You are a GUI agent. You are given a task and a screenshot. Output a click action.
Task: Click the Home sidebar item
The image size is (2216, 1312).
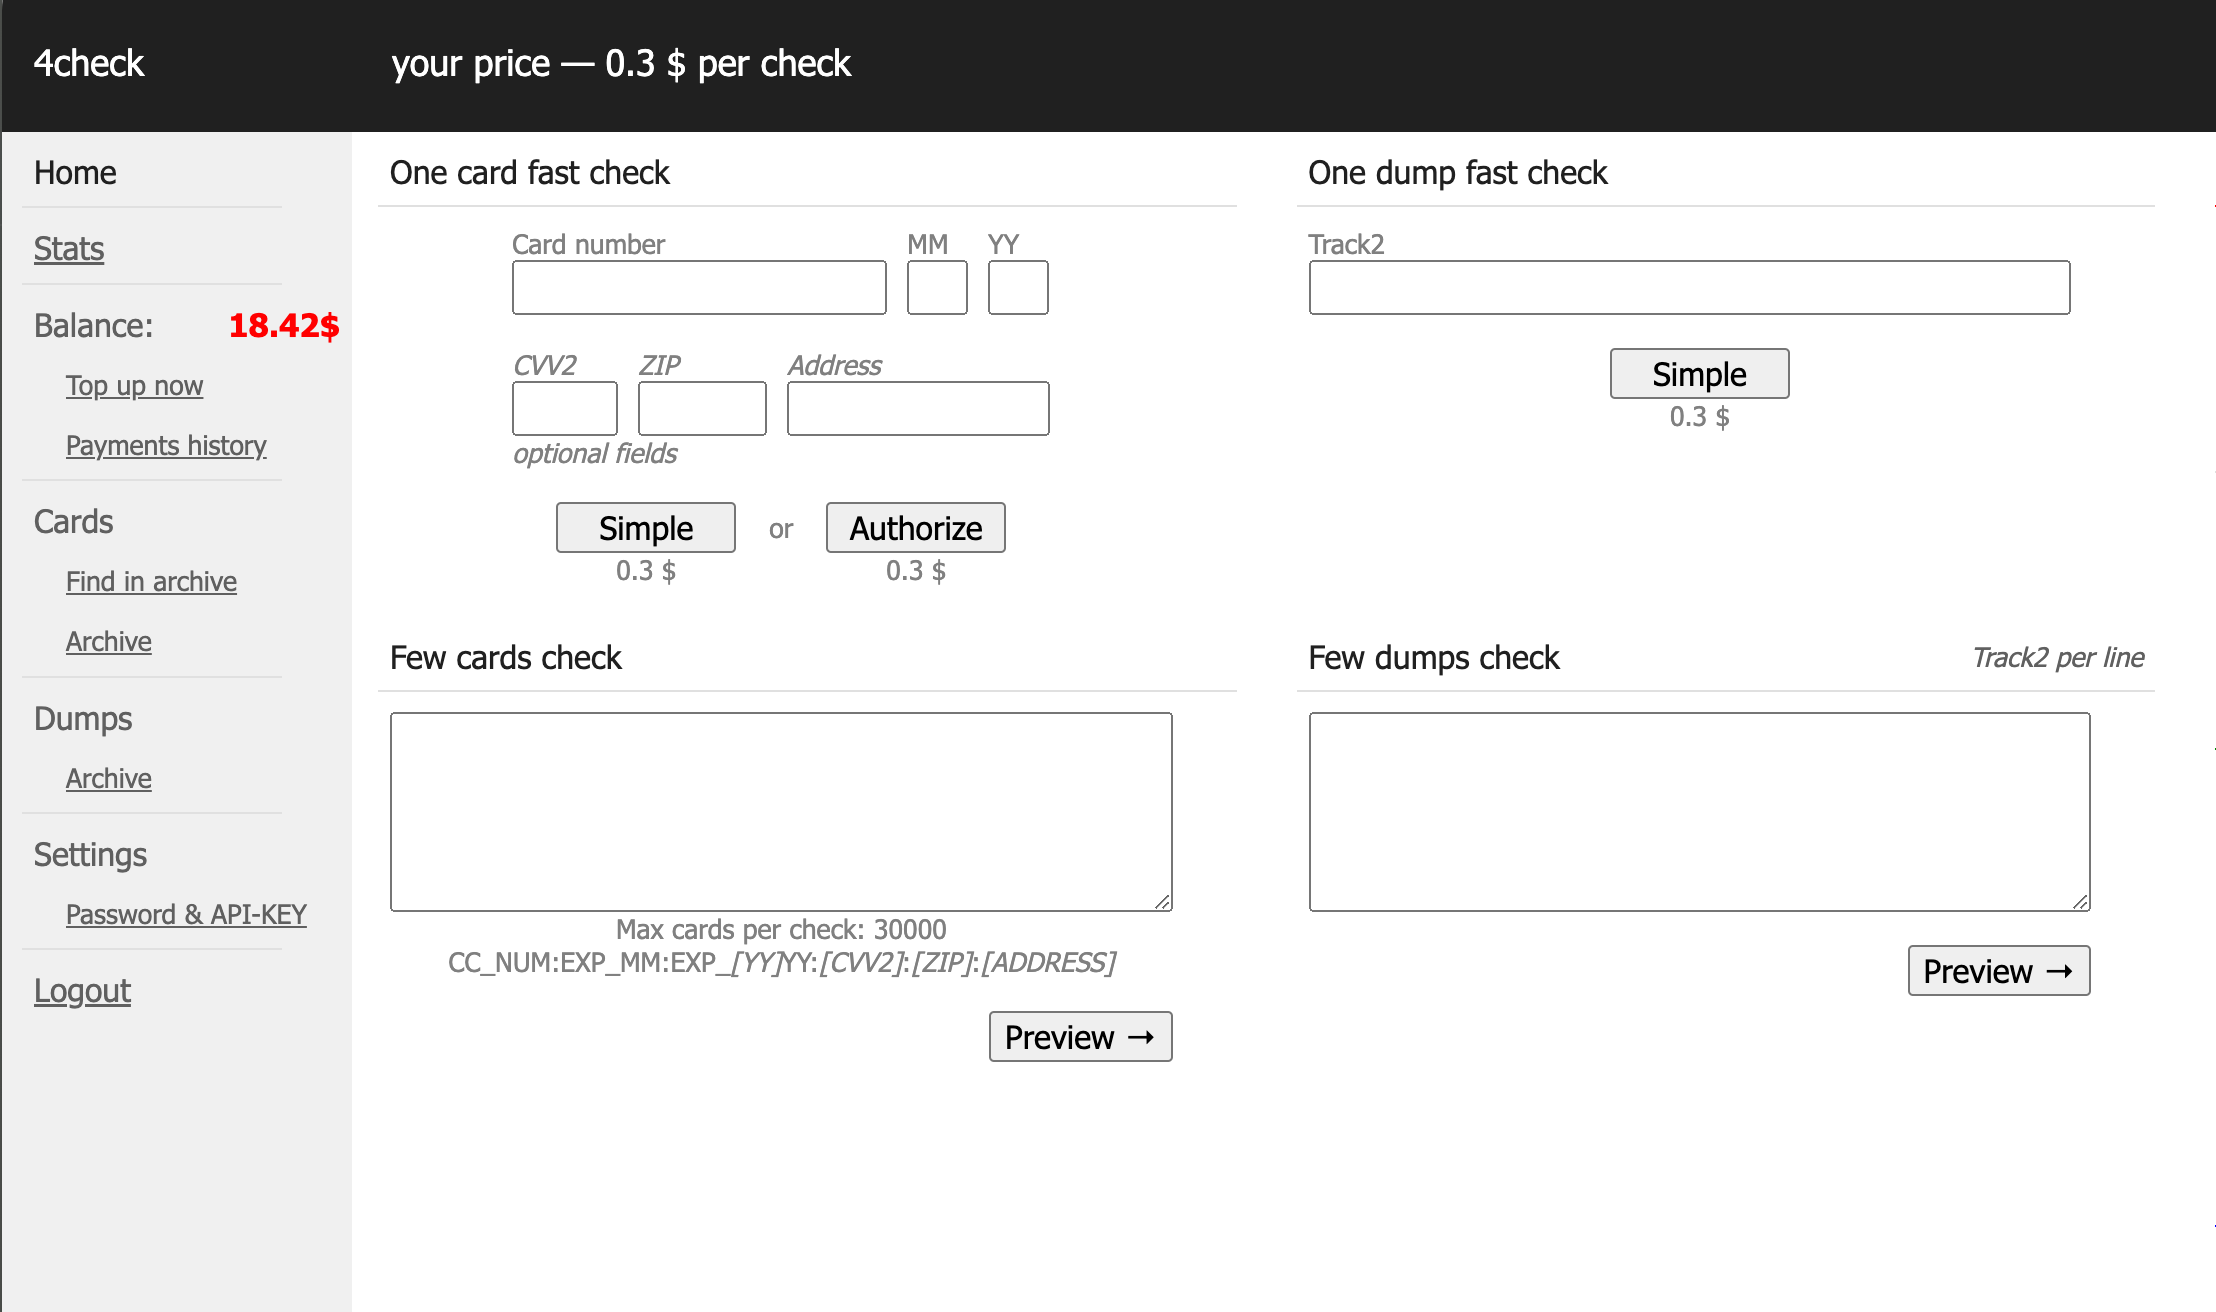[x=75, y=173]
